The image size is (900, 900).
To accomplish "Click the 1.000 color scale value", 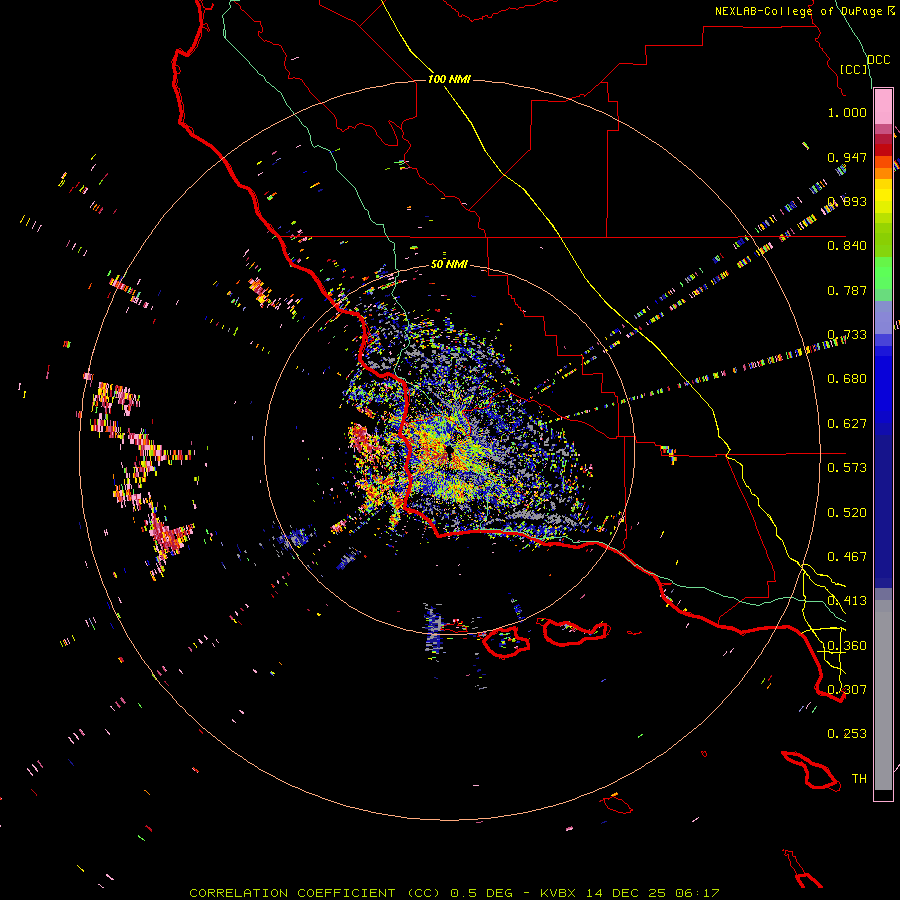I will coord(847,112).
